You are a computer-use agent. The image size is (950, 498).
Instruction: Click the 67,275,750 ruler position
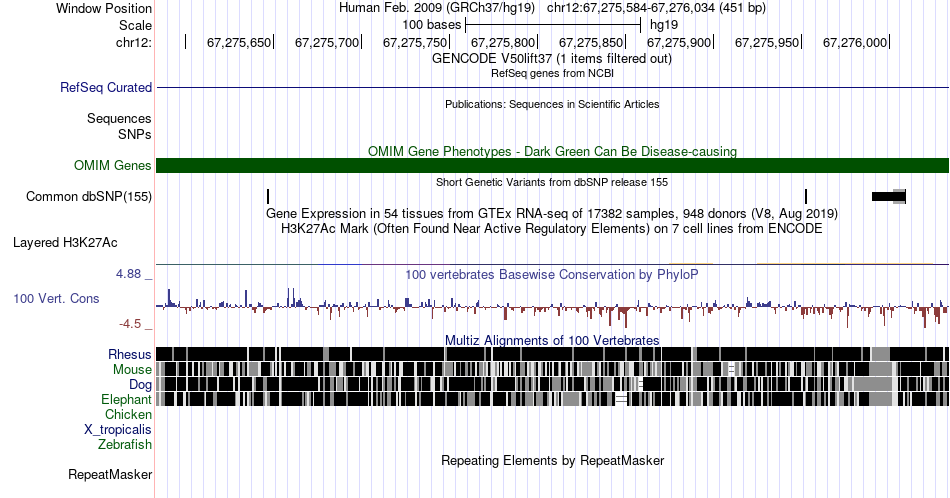point(415,42)
